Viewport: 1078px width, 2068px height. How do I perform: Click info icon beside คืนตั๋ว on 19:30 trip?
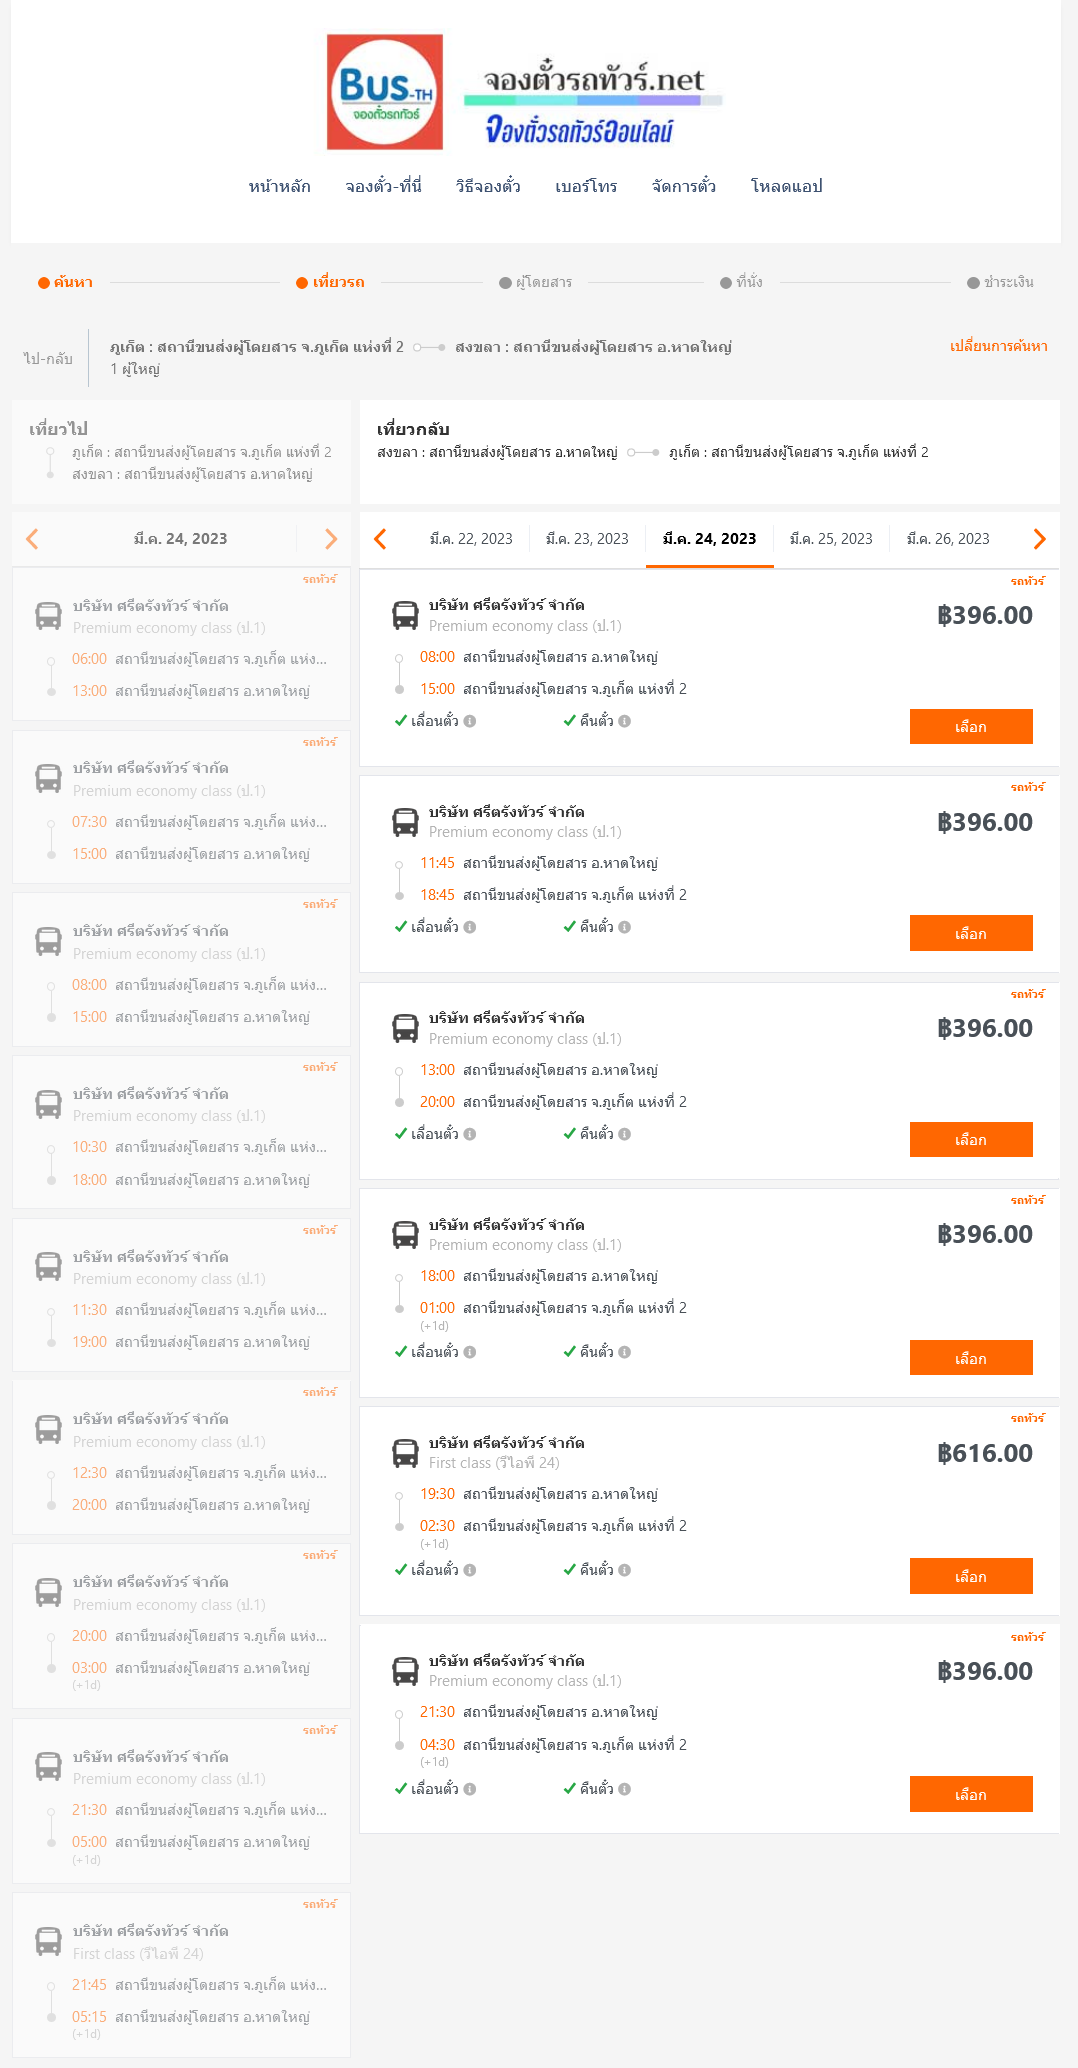pos(624,1570)
